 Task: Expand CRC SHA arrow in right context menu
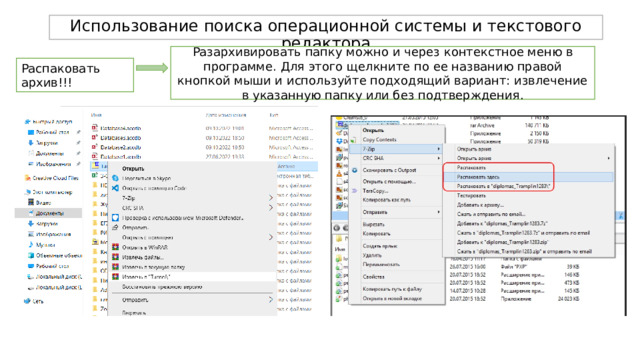coord(439,158)
